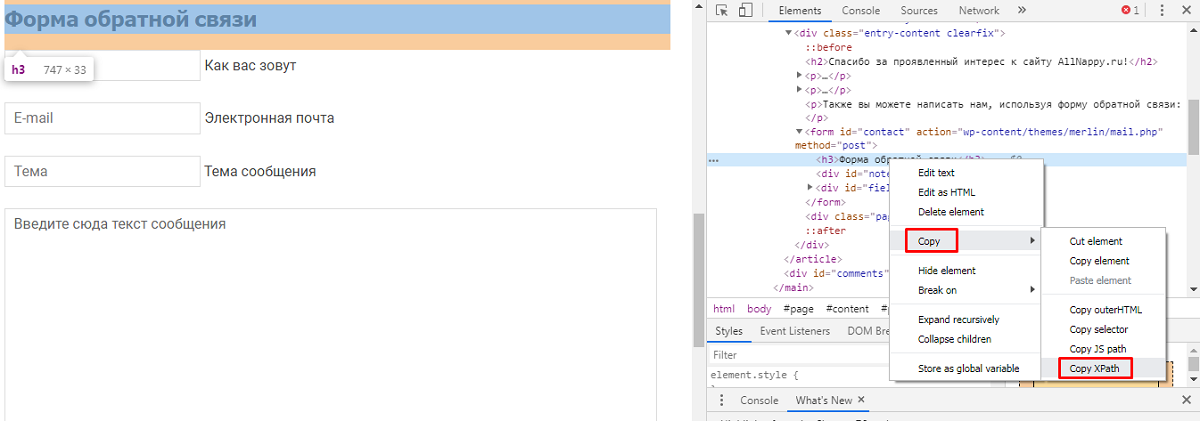
Task: Switch to the Network tab
Action: tap(978, 11)
